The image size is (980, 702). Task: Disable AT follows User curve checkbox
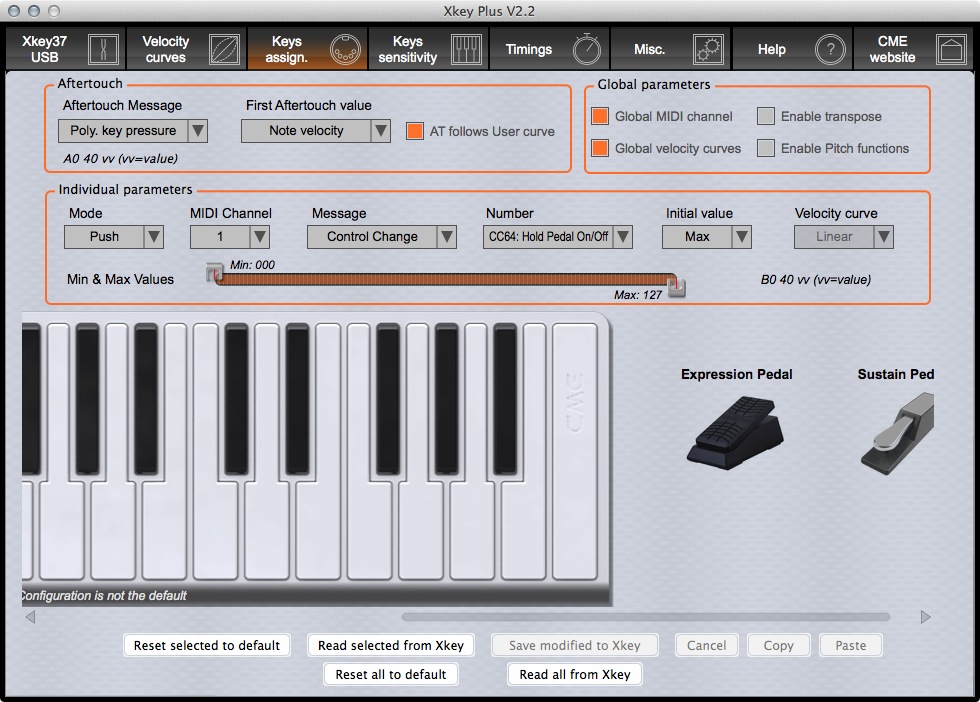click(x=415, y=131)
